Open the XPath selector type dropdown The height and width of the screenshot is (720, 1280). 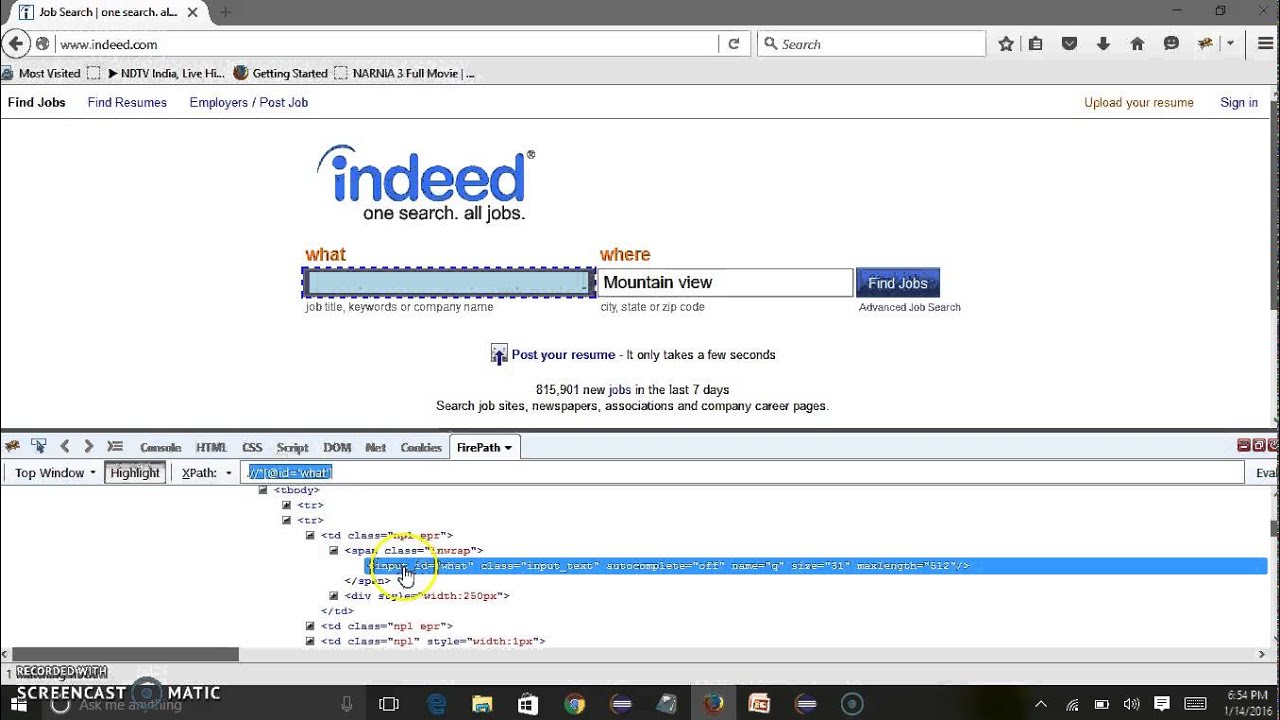207,473
